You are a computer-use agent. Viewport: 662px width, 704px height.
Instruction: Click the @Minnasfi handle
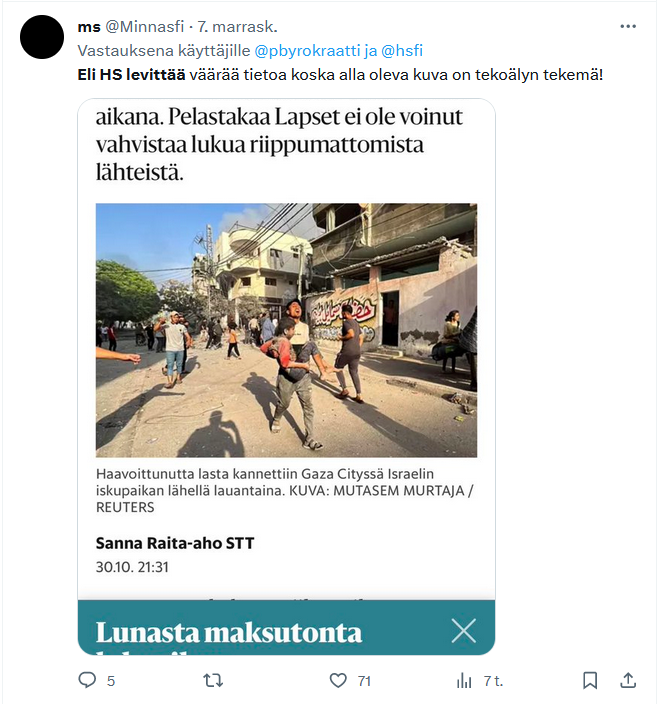[145, 27]
